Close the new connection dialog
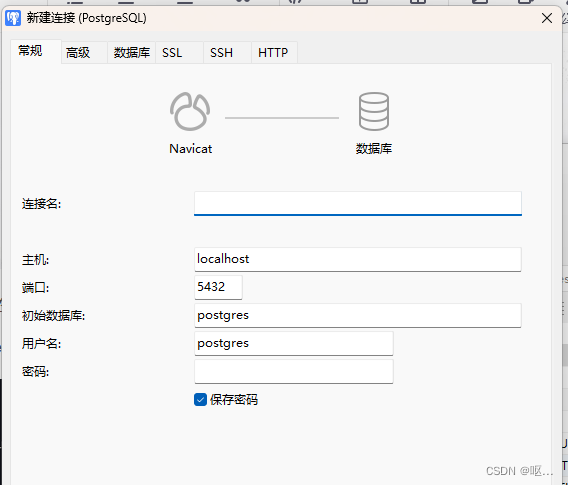Viewport: 568px width, 485px height. click(x=547, y=18)
